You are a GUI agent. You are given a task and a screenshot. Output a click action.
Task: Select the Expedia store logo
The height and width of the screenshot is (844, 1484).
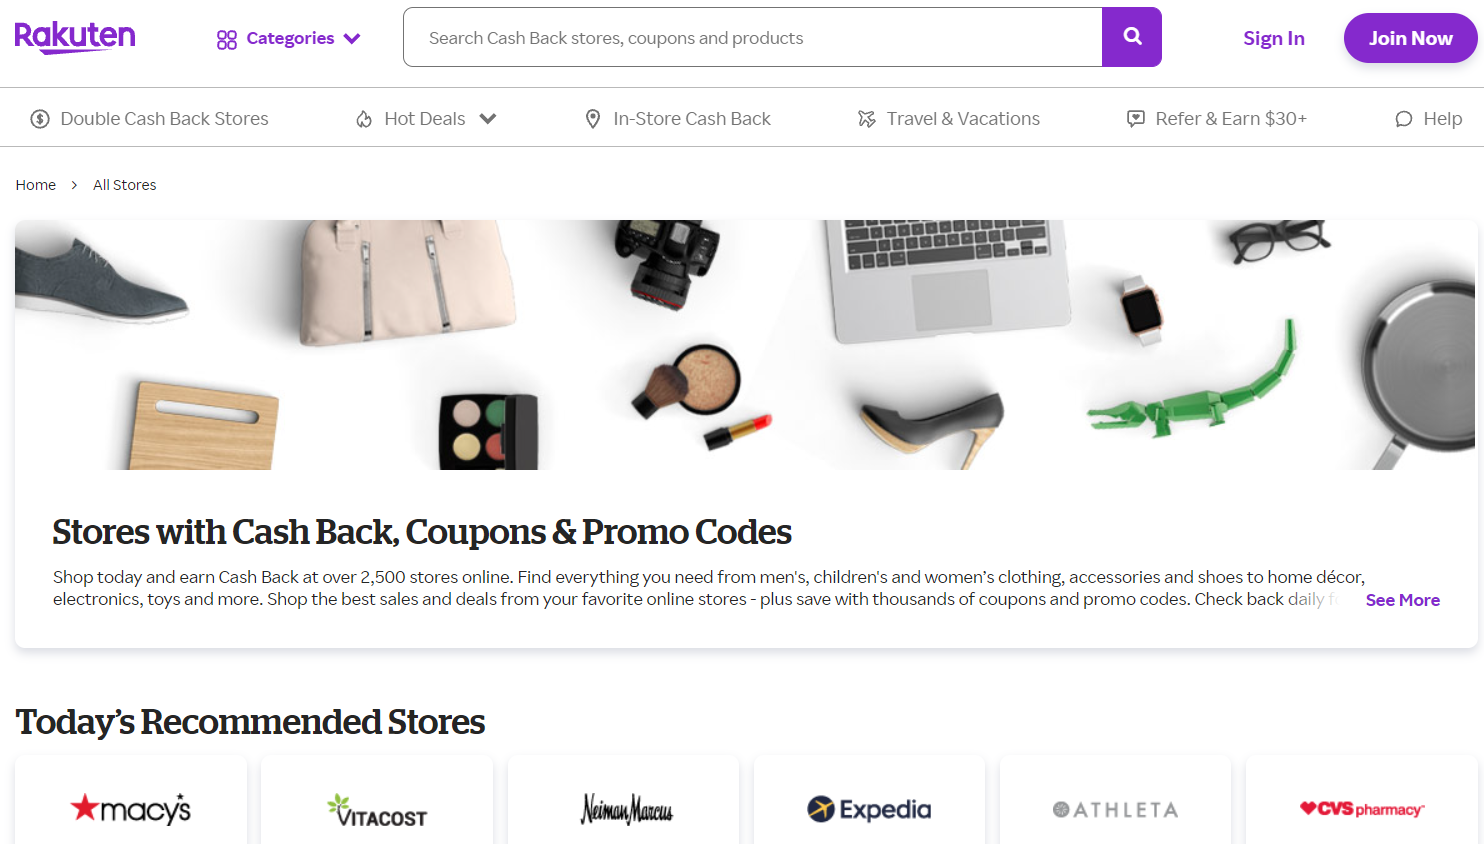click(868, 808)
